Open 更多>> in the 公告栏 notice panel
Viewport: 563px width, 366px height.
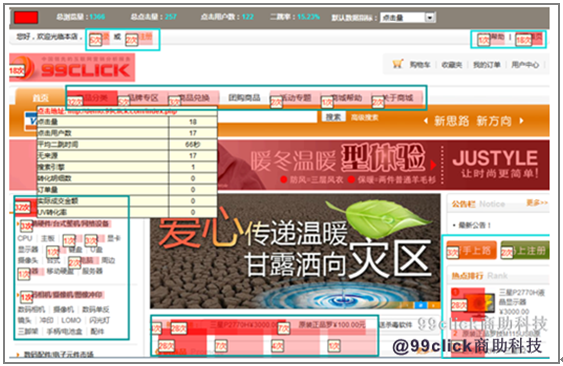tap(537, 203)
